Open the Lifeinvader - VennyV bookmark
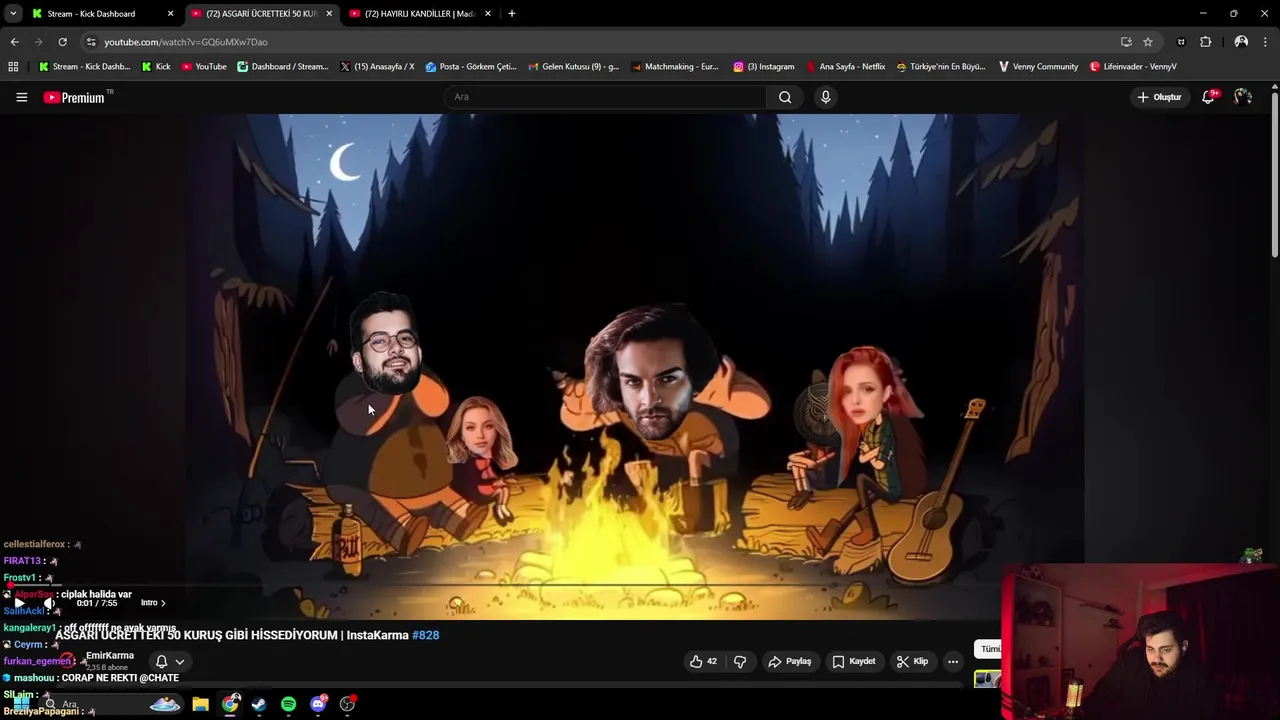Viewport: 1280px width, 720px height. click(1133, 67)
